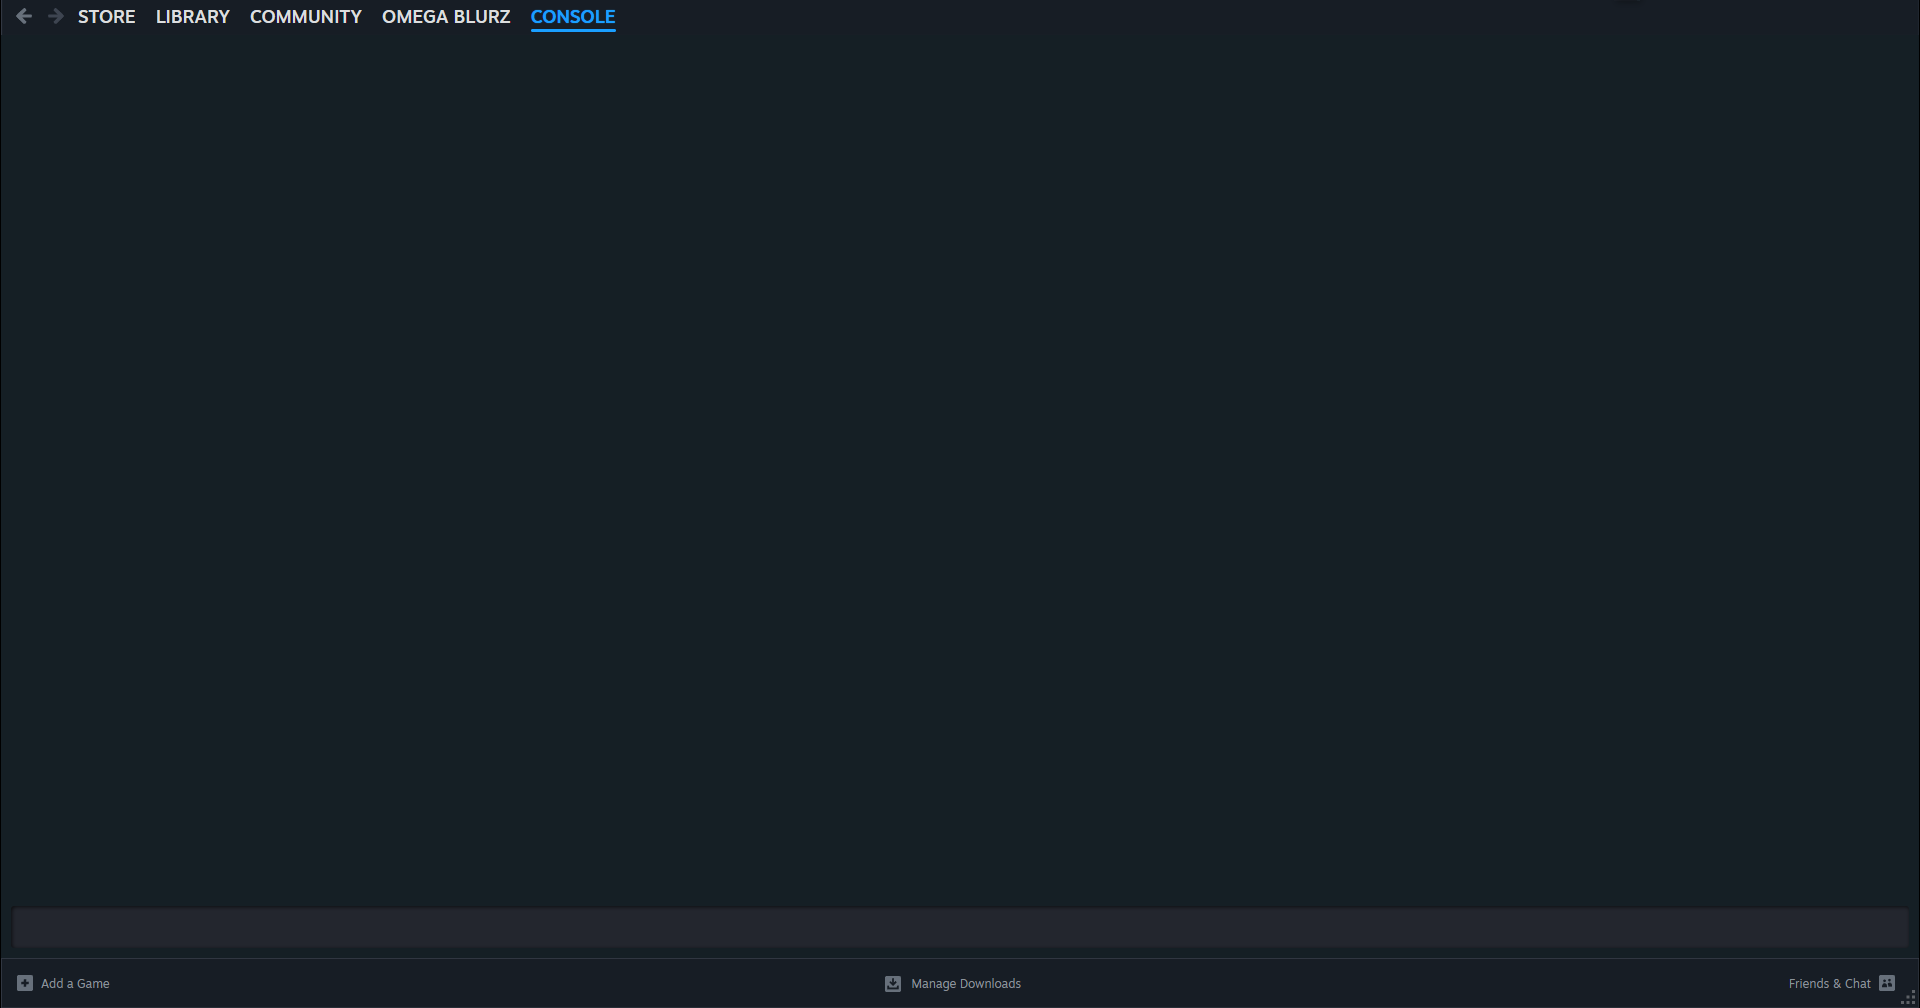Open the Friends & Chat icon
This screenshot has width=1920, height=1008.
[x=1887, y=983]
